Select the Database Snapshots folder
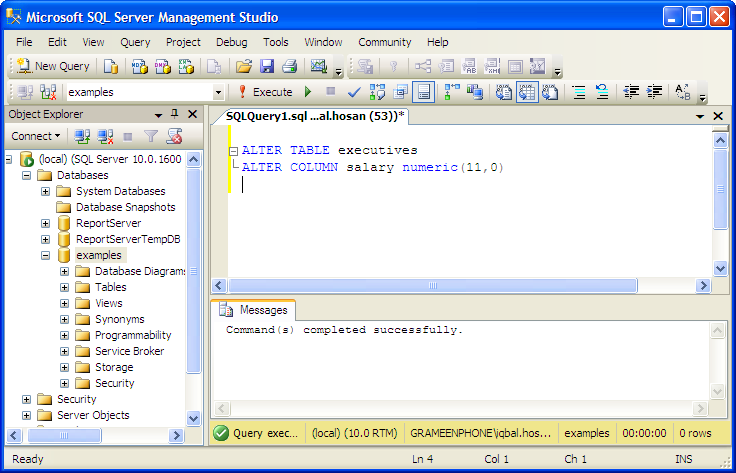736x473 pixels. 125,207
